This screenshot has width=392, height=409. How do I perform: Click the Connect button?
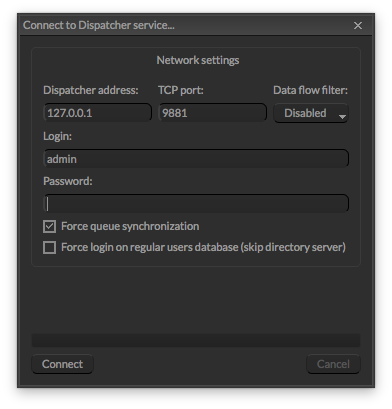[62, 364]
